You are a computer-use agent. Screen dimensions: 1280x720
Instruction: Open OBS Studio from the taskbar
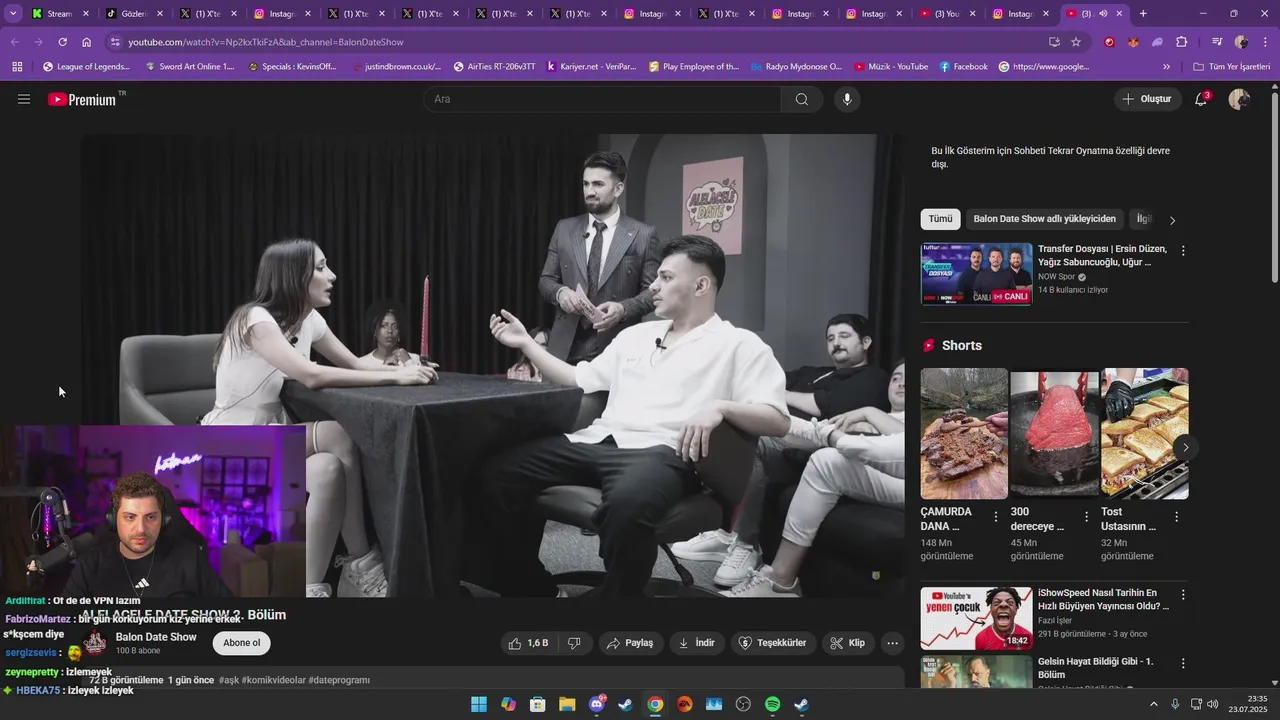click(x=743, y=704)
